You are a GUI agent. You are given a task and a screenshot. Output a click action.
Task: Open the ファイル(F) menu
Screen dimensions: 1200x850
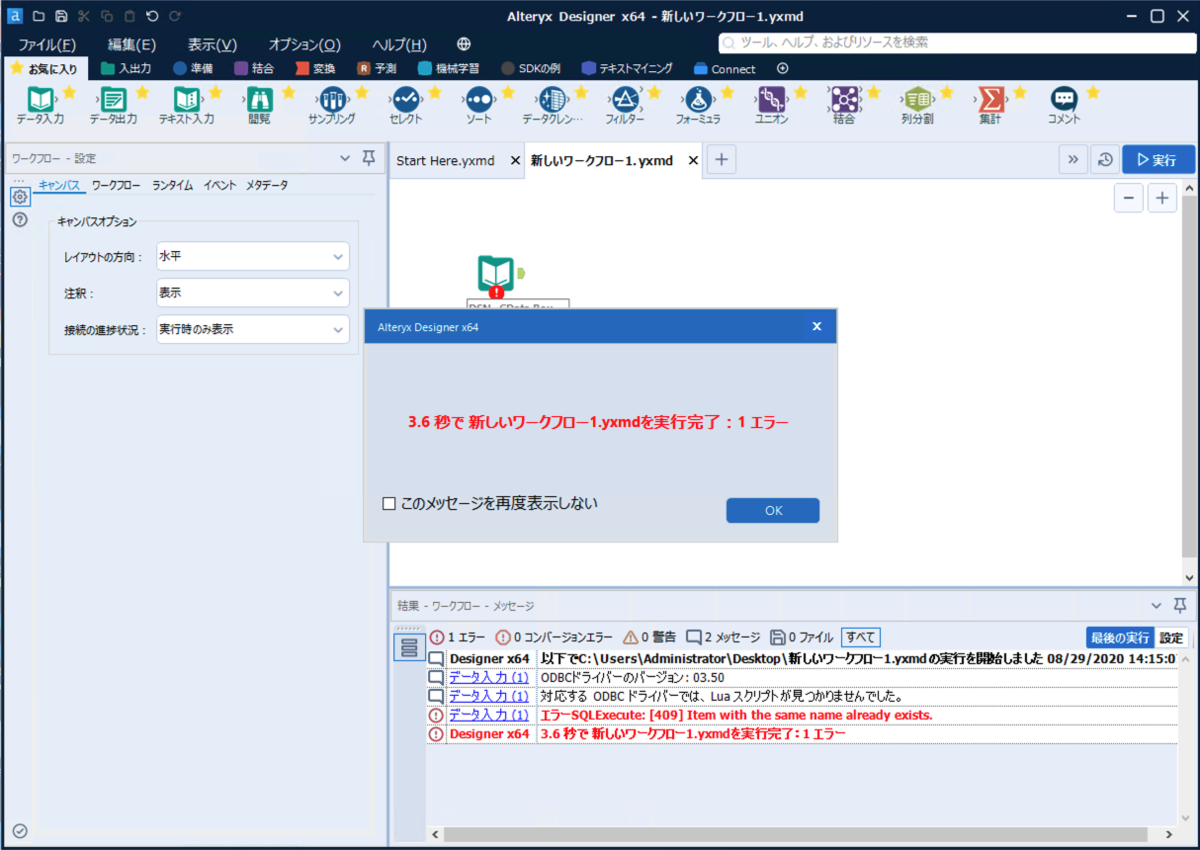click(x=47, y=45)
